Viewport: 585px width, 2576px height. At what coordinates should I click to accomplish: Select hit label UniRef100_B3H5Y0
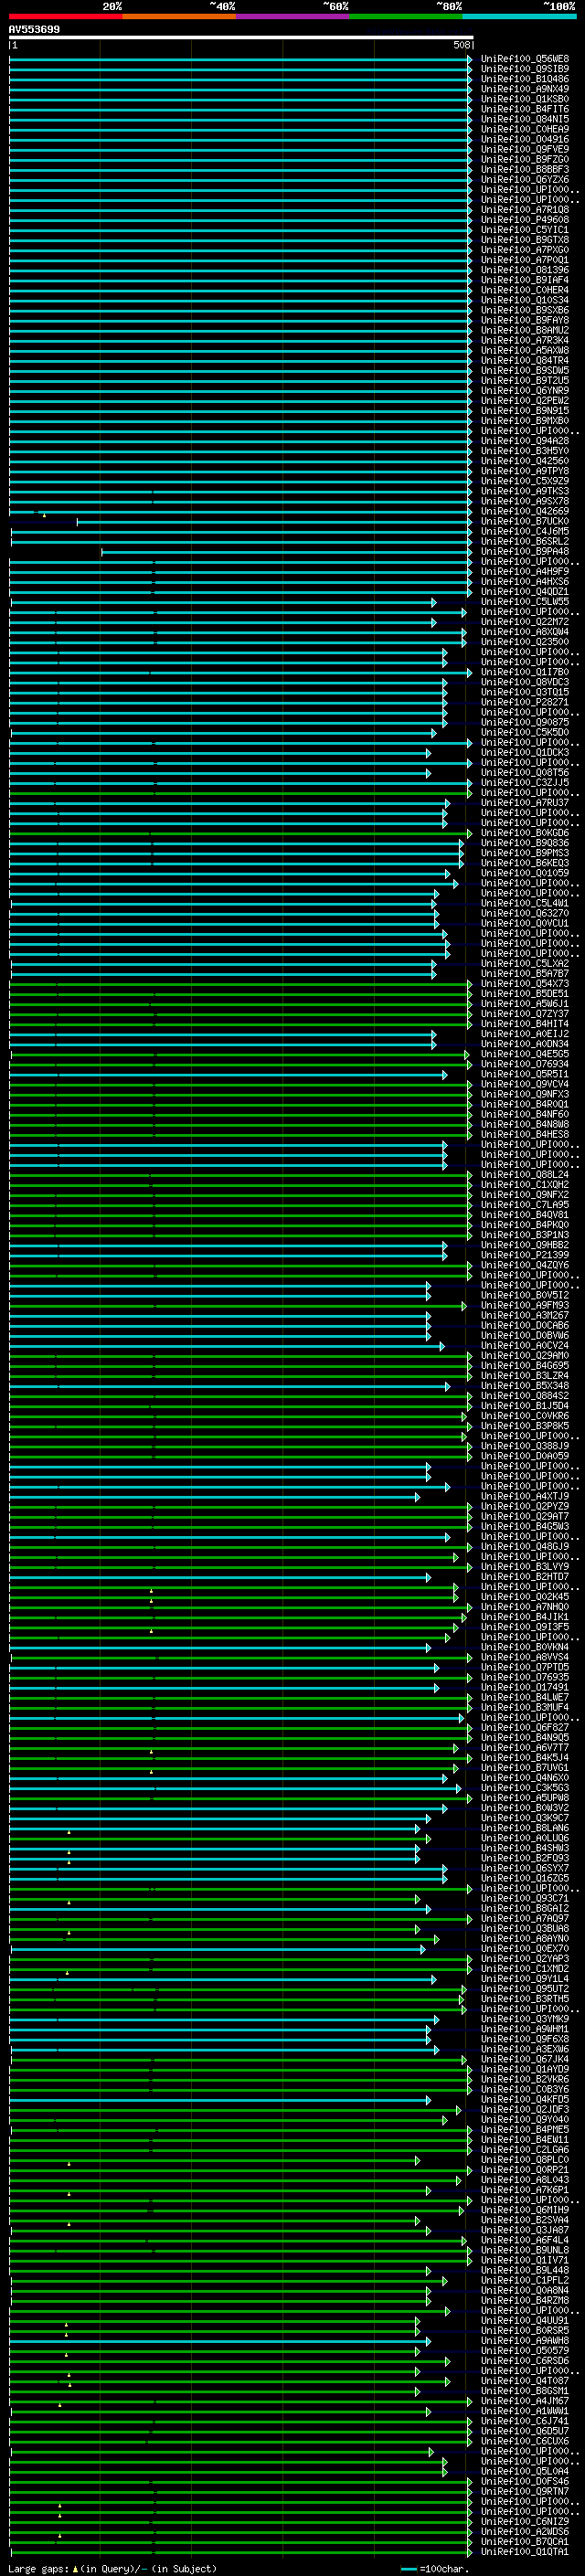coord(525,451)
